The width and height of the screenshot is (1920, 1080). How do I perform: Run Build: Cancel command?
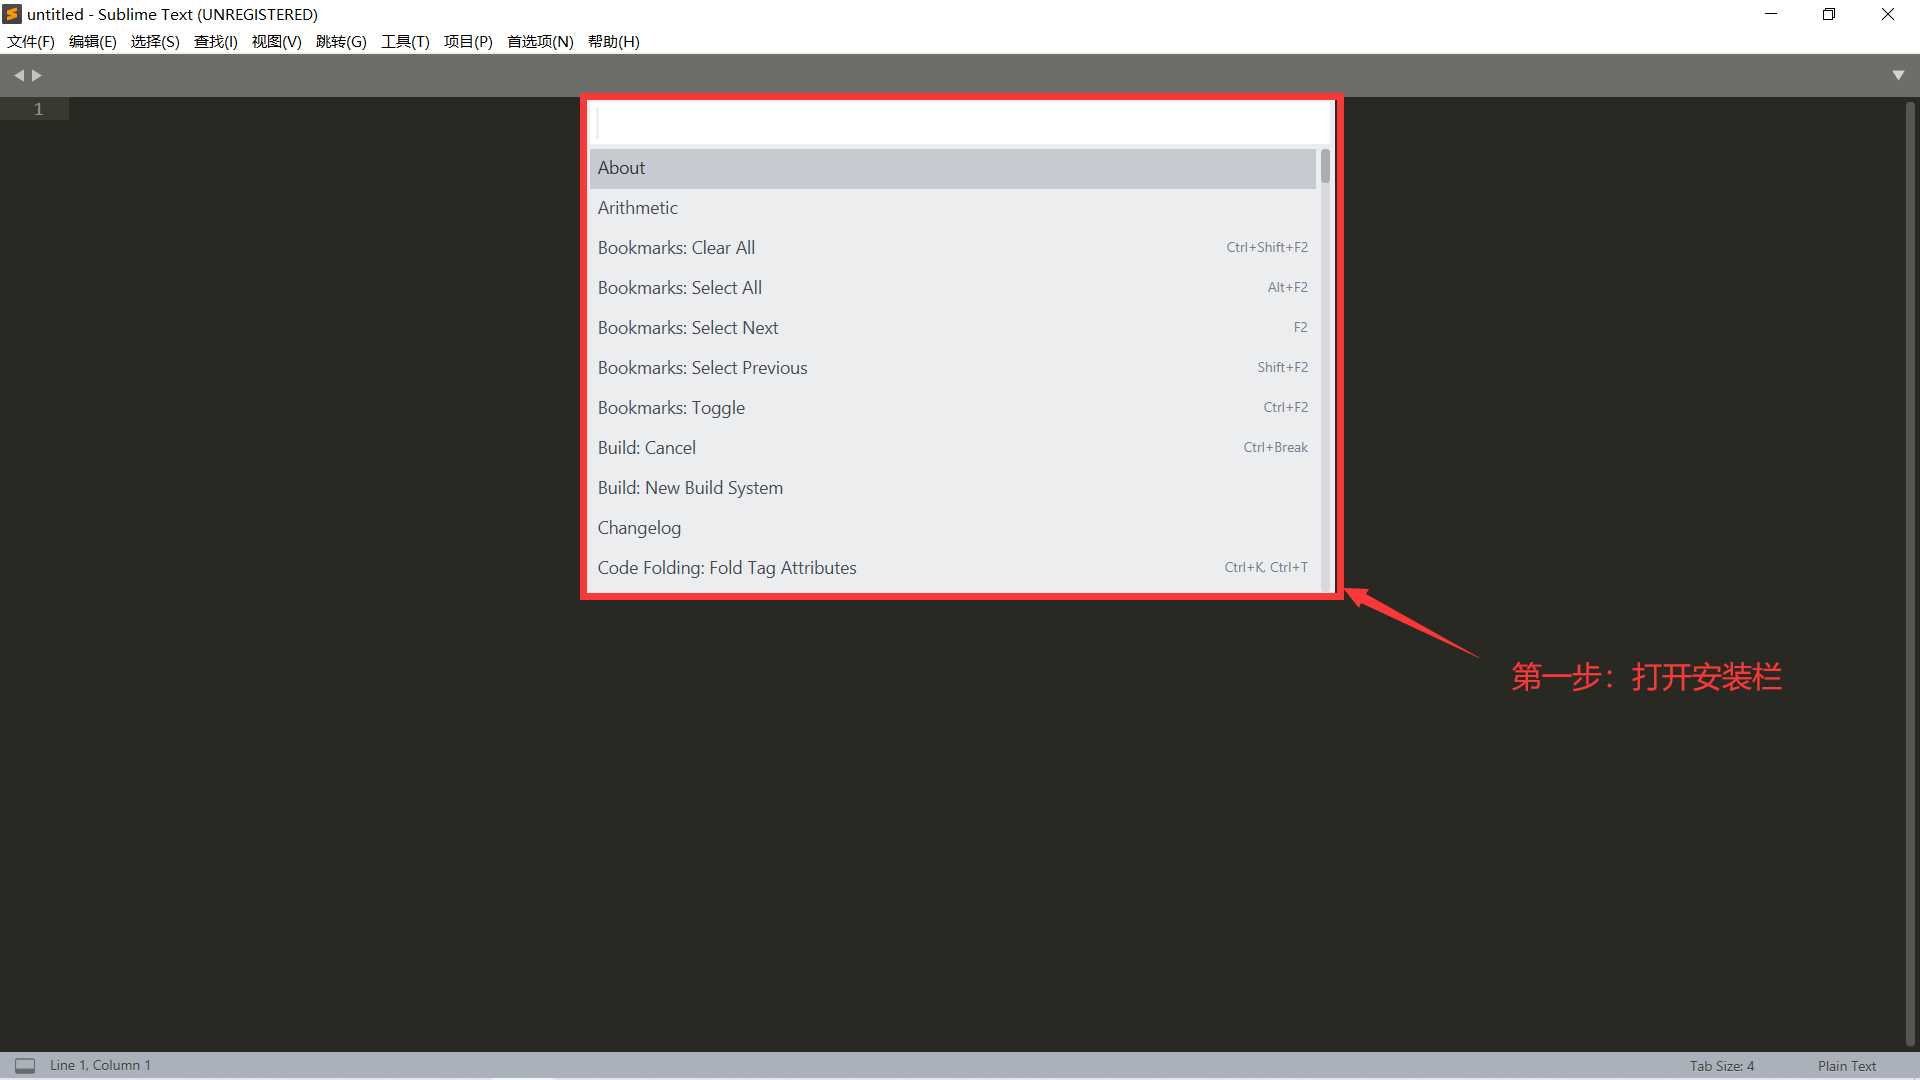[953, 448]
